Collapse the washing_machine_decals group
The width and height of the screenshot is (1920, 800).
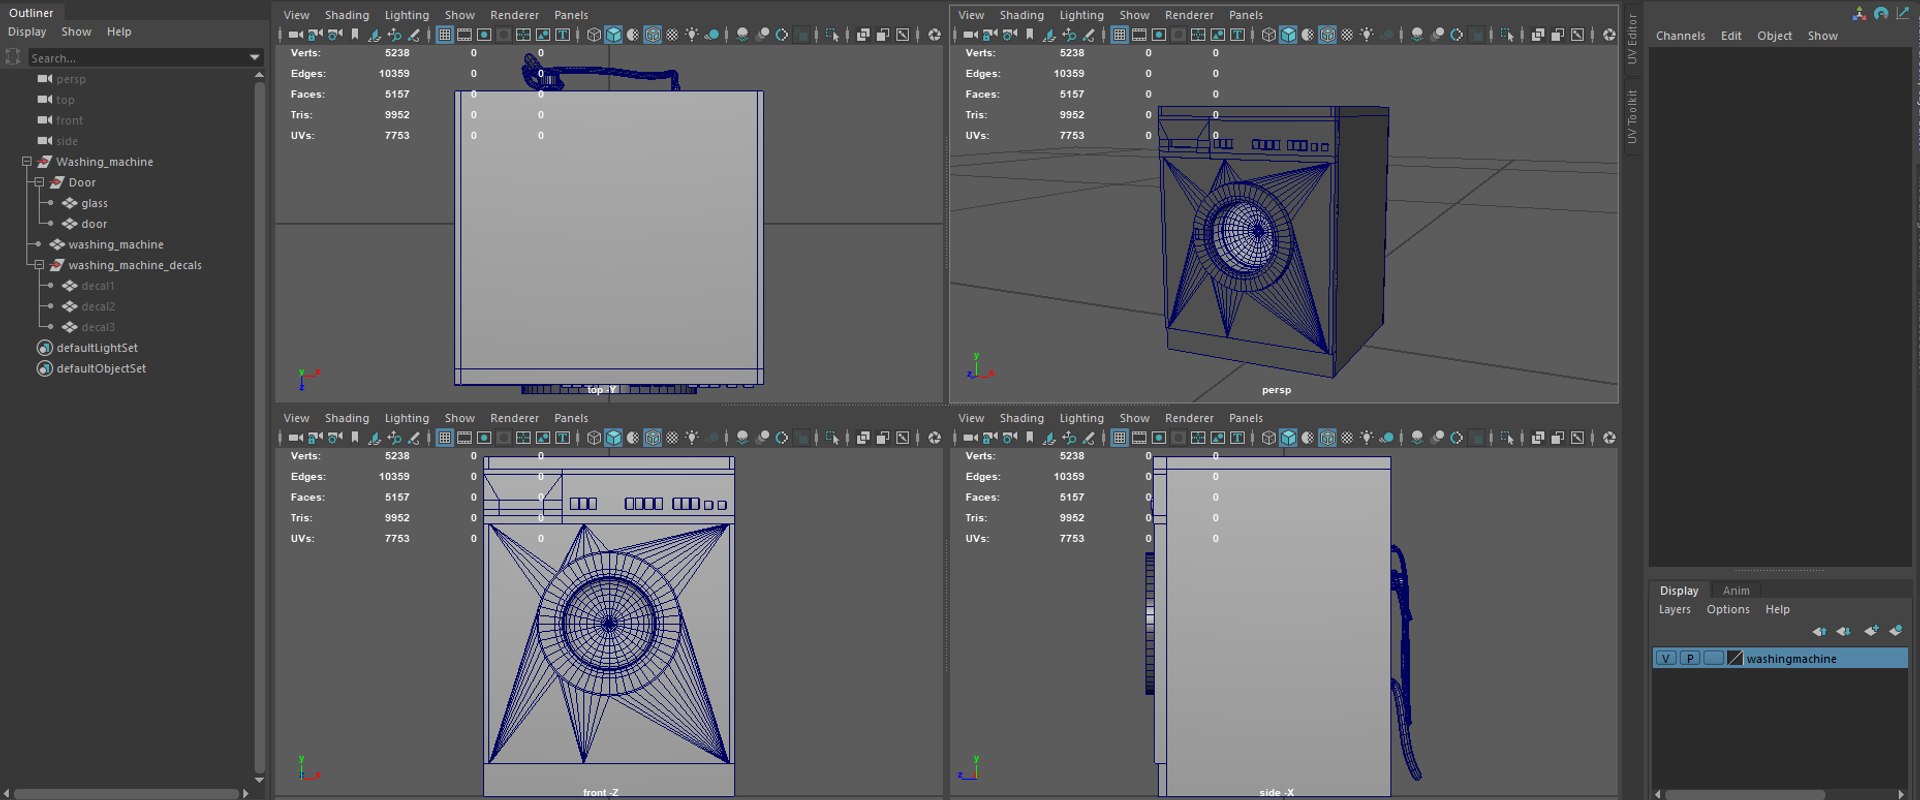(39, 265)
